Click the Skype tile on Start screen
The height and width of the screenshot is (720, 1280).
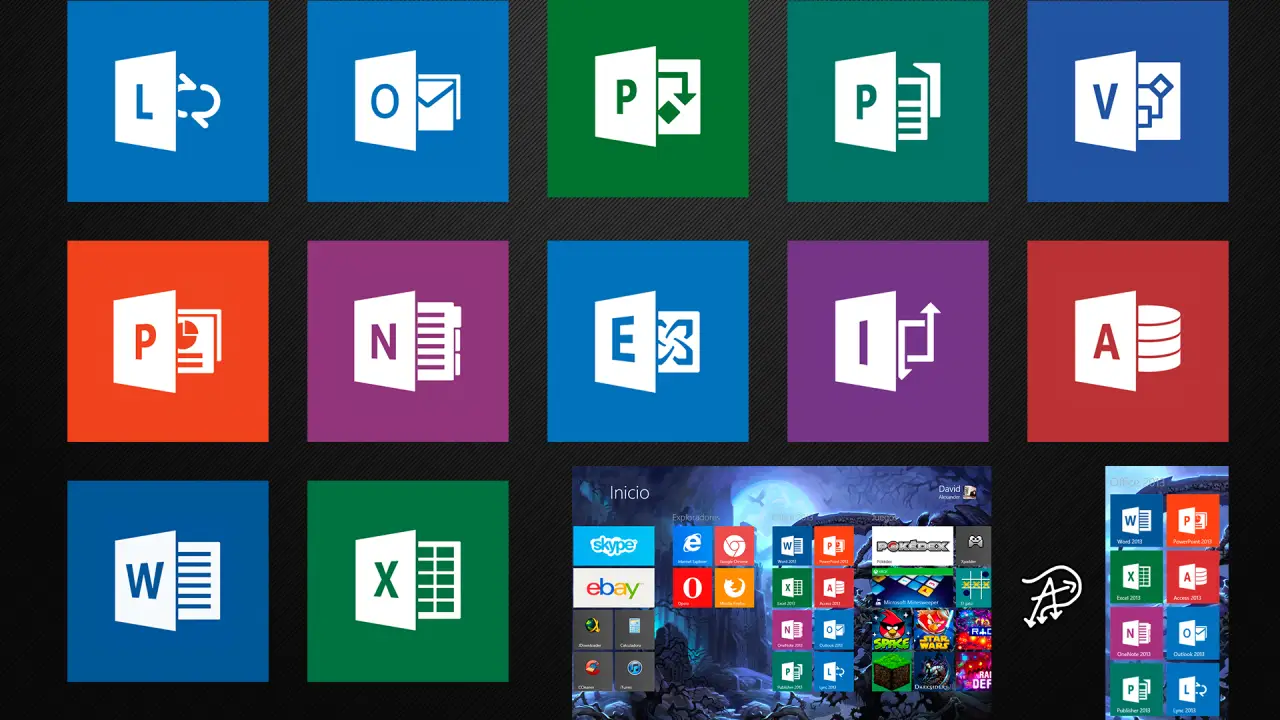point(613,546)
